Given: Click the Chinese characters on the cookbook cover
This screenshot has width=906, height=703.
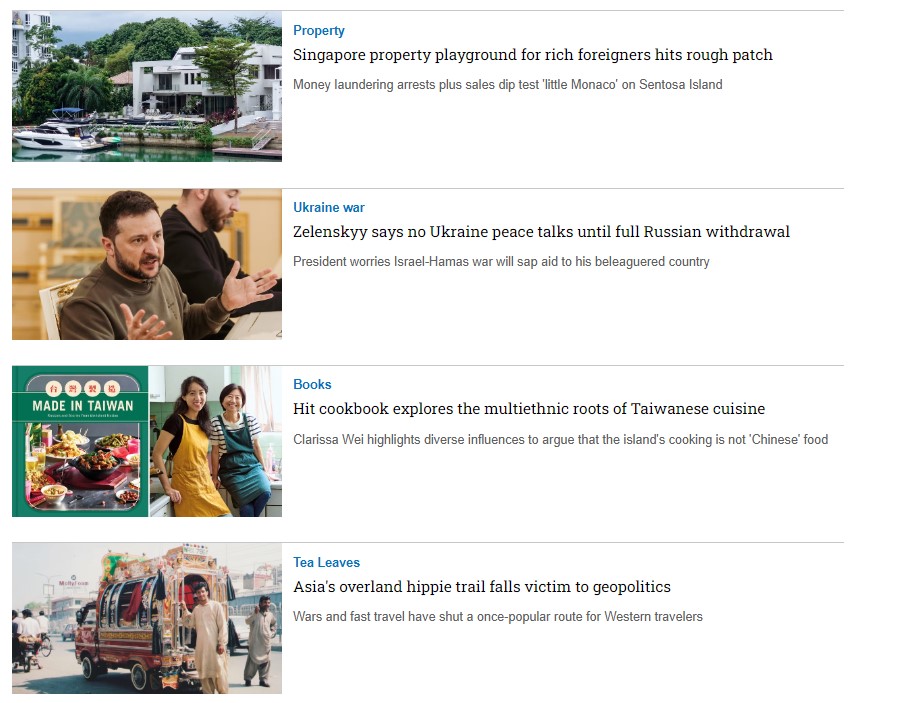Looking at the screenshot, I should click(x=81, y=388).
